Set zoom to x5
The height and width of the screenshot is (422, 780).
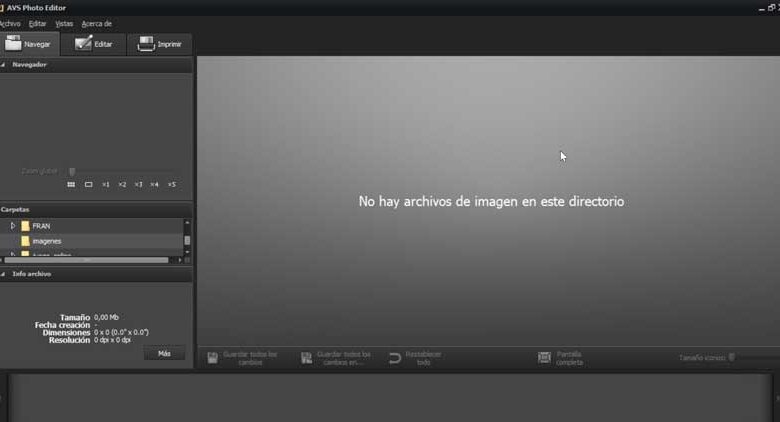(172, 185)
